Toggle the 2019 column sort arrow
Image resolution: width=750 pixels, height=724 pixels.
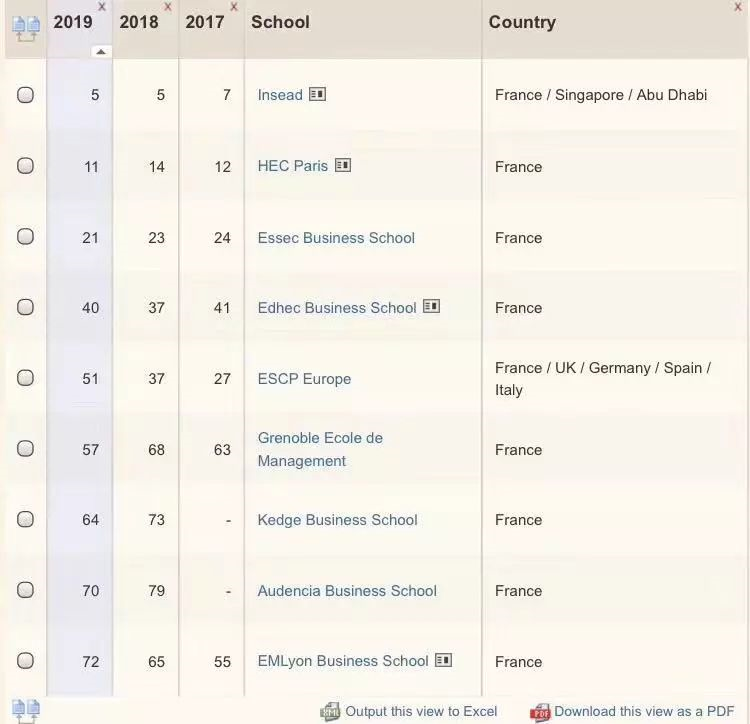click(101, 52)
